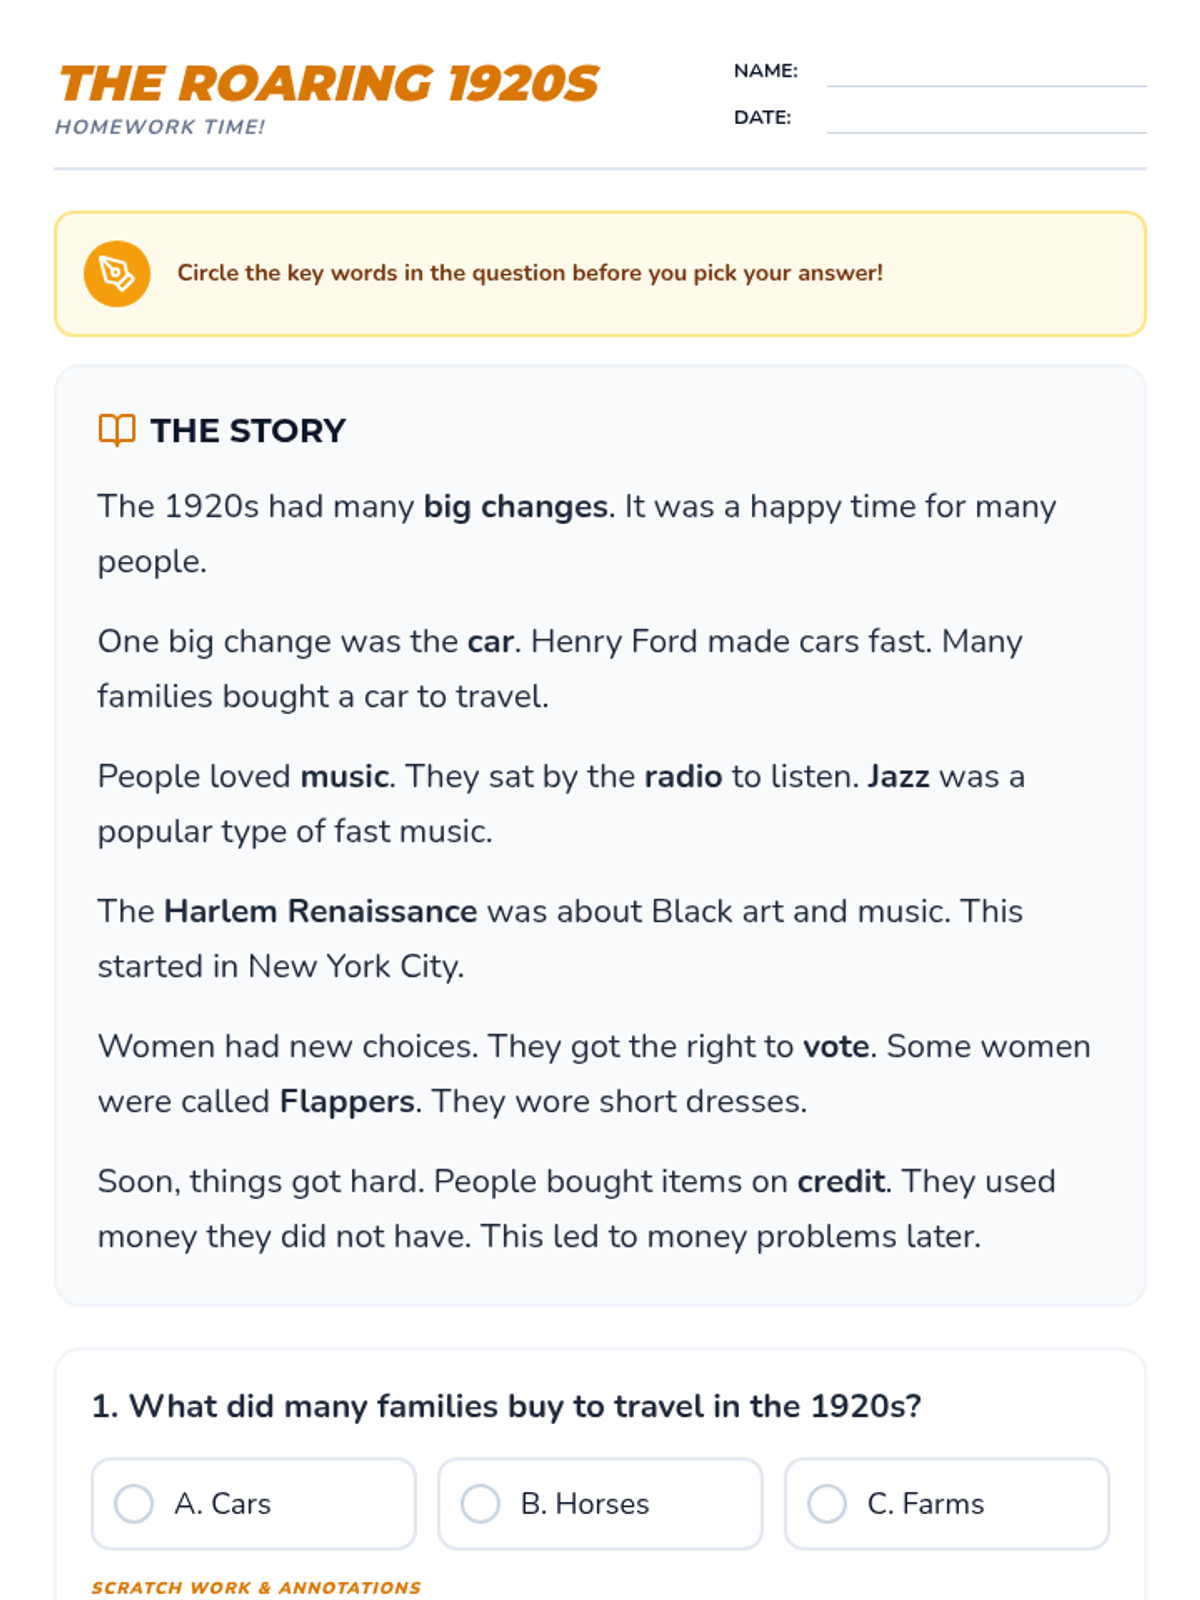Click the bold phrase "big changes"
1200x1600 pixels.
coord(515,507)
